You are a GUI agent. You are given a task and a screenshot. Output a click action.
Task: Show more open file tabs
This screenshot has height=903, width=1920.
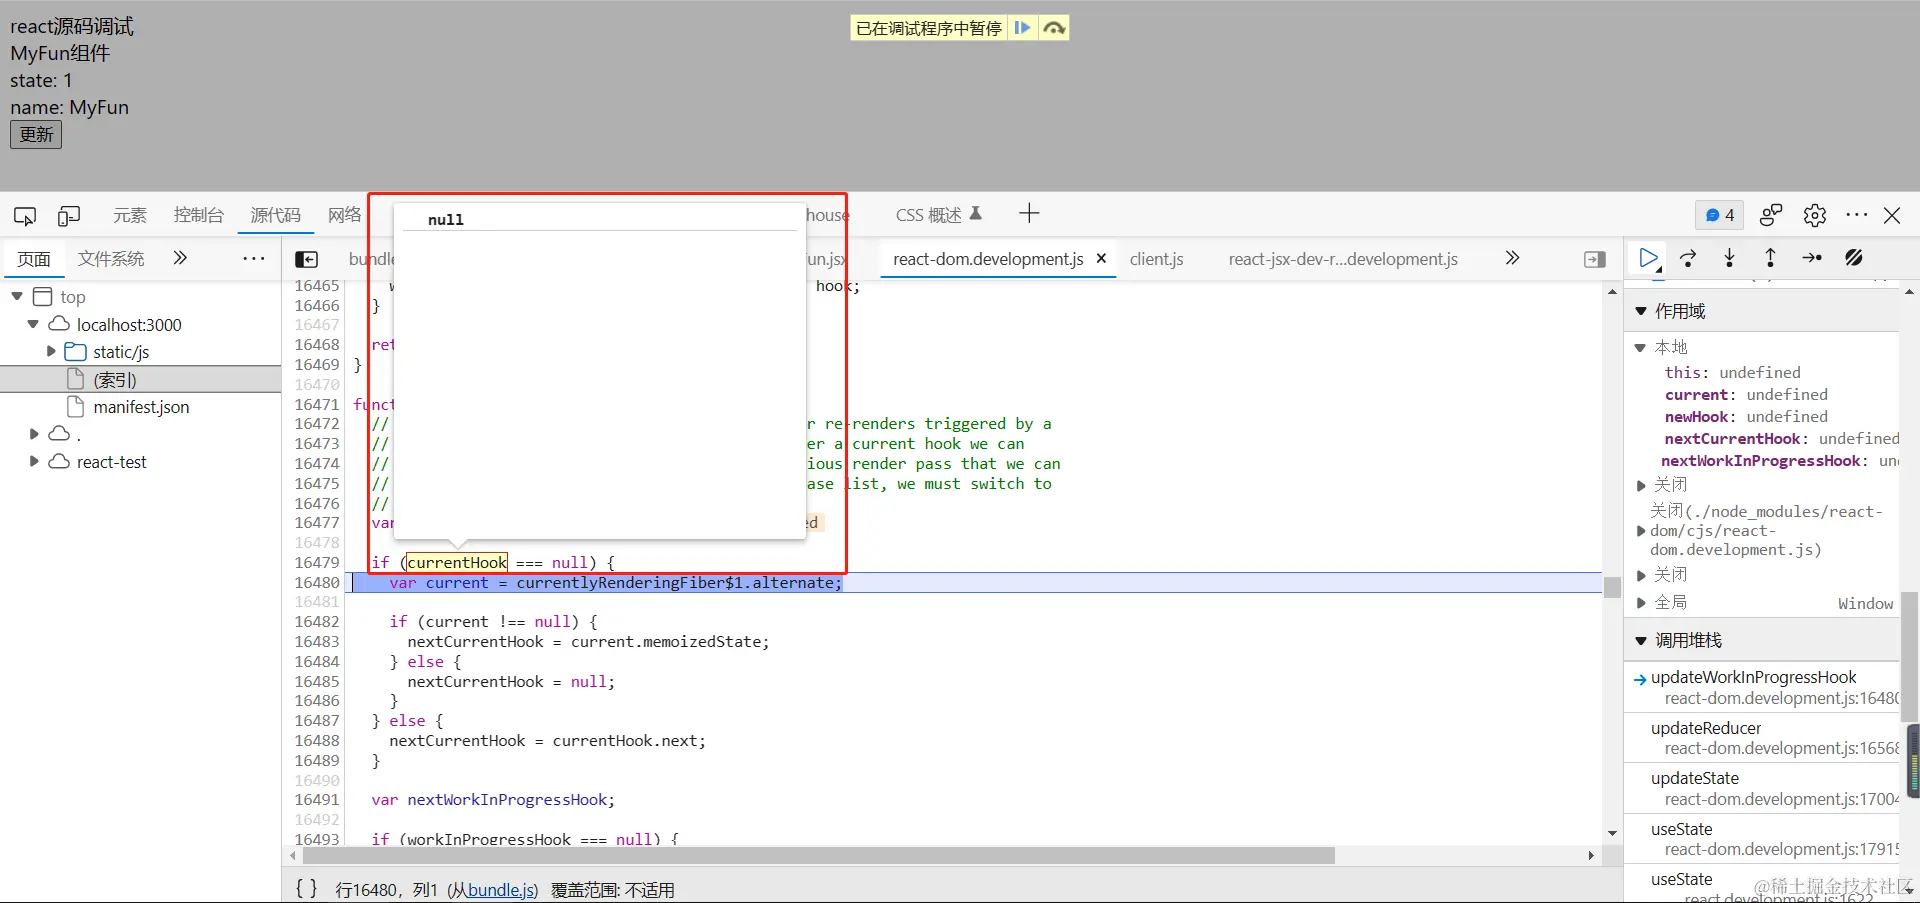(x=1512, y=258)
